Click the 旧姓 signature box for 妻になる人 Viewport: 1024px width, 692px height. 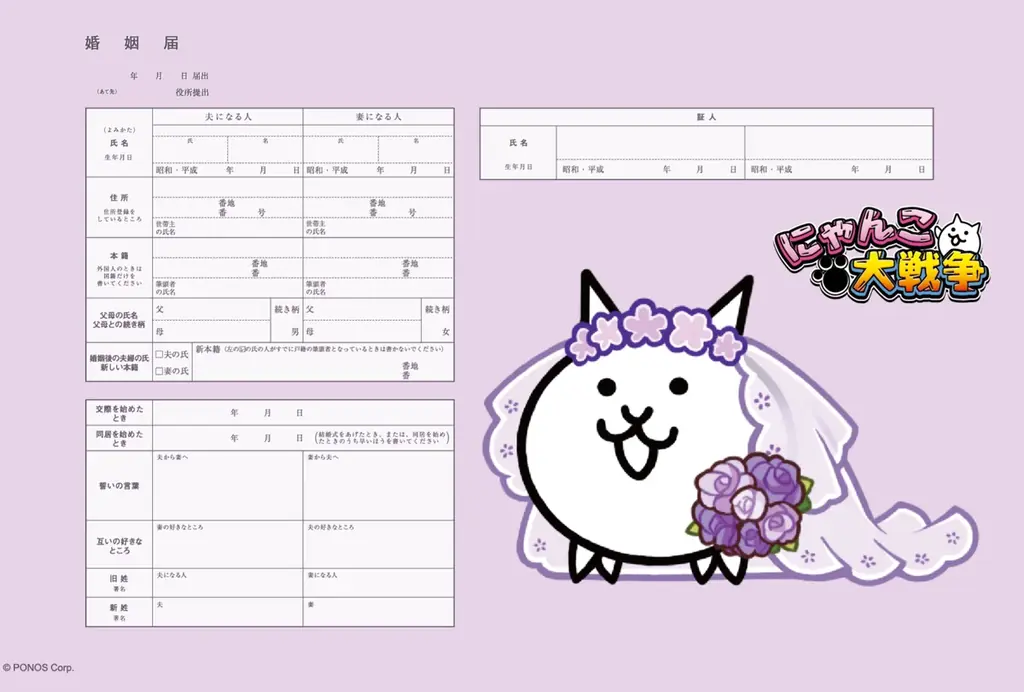click(x=379, y=582)
